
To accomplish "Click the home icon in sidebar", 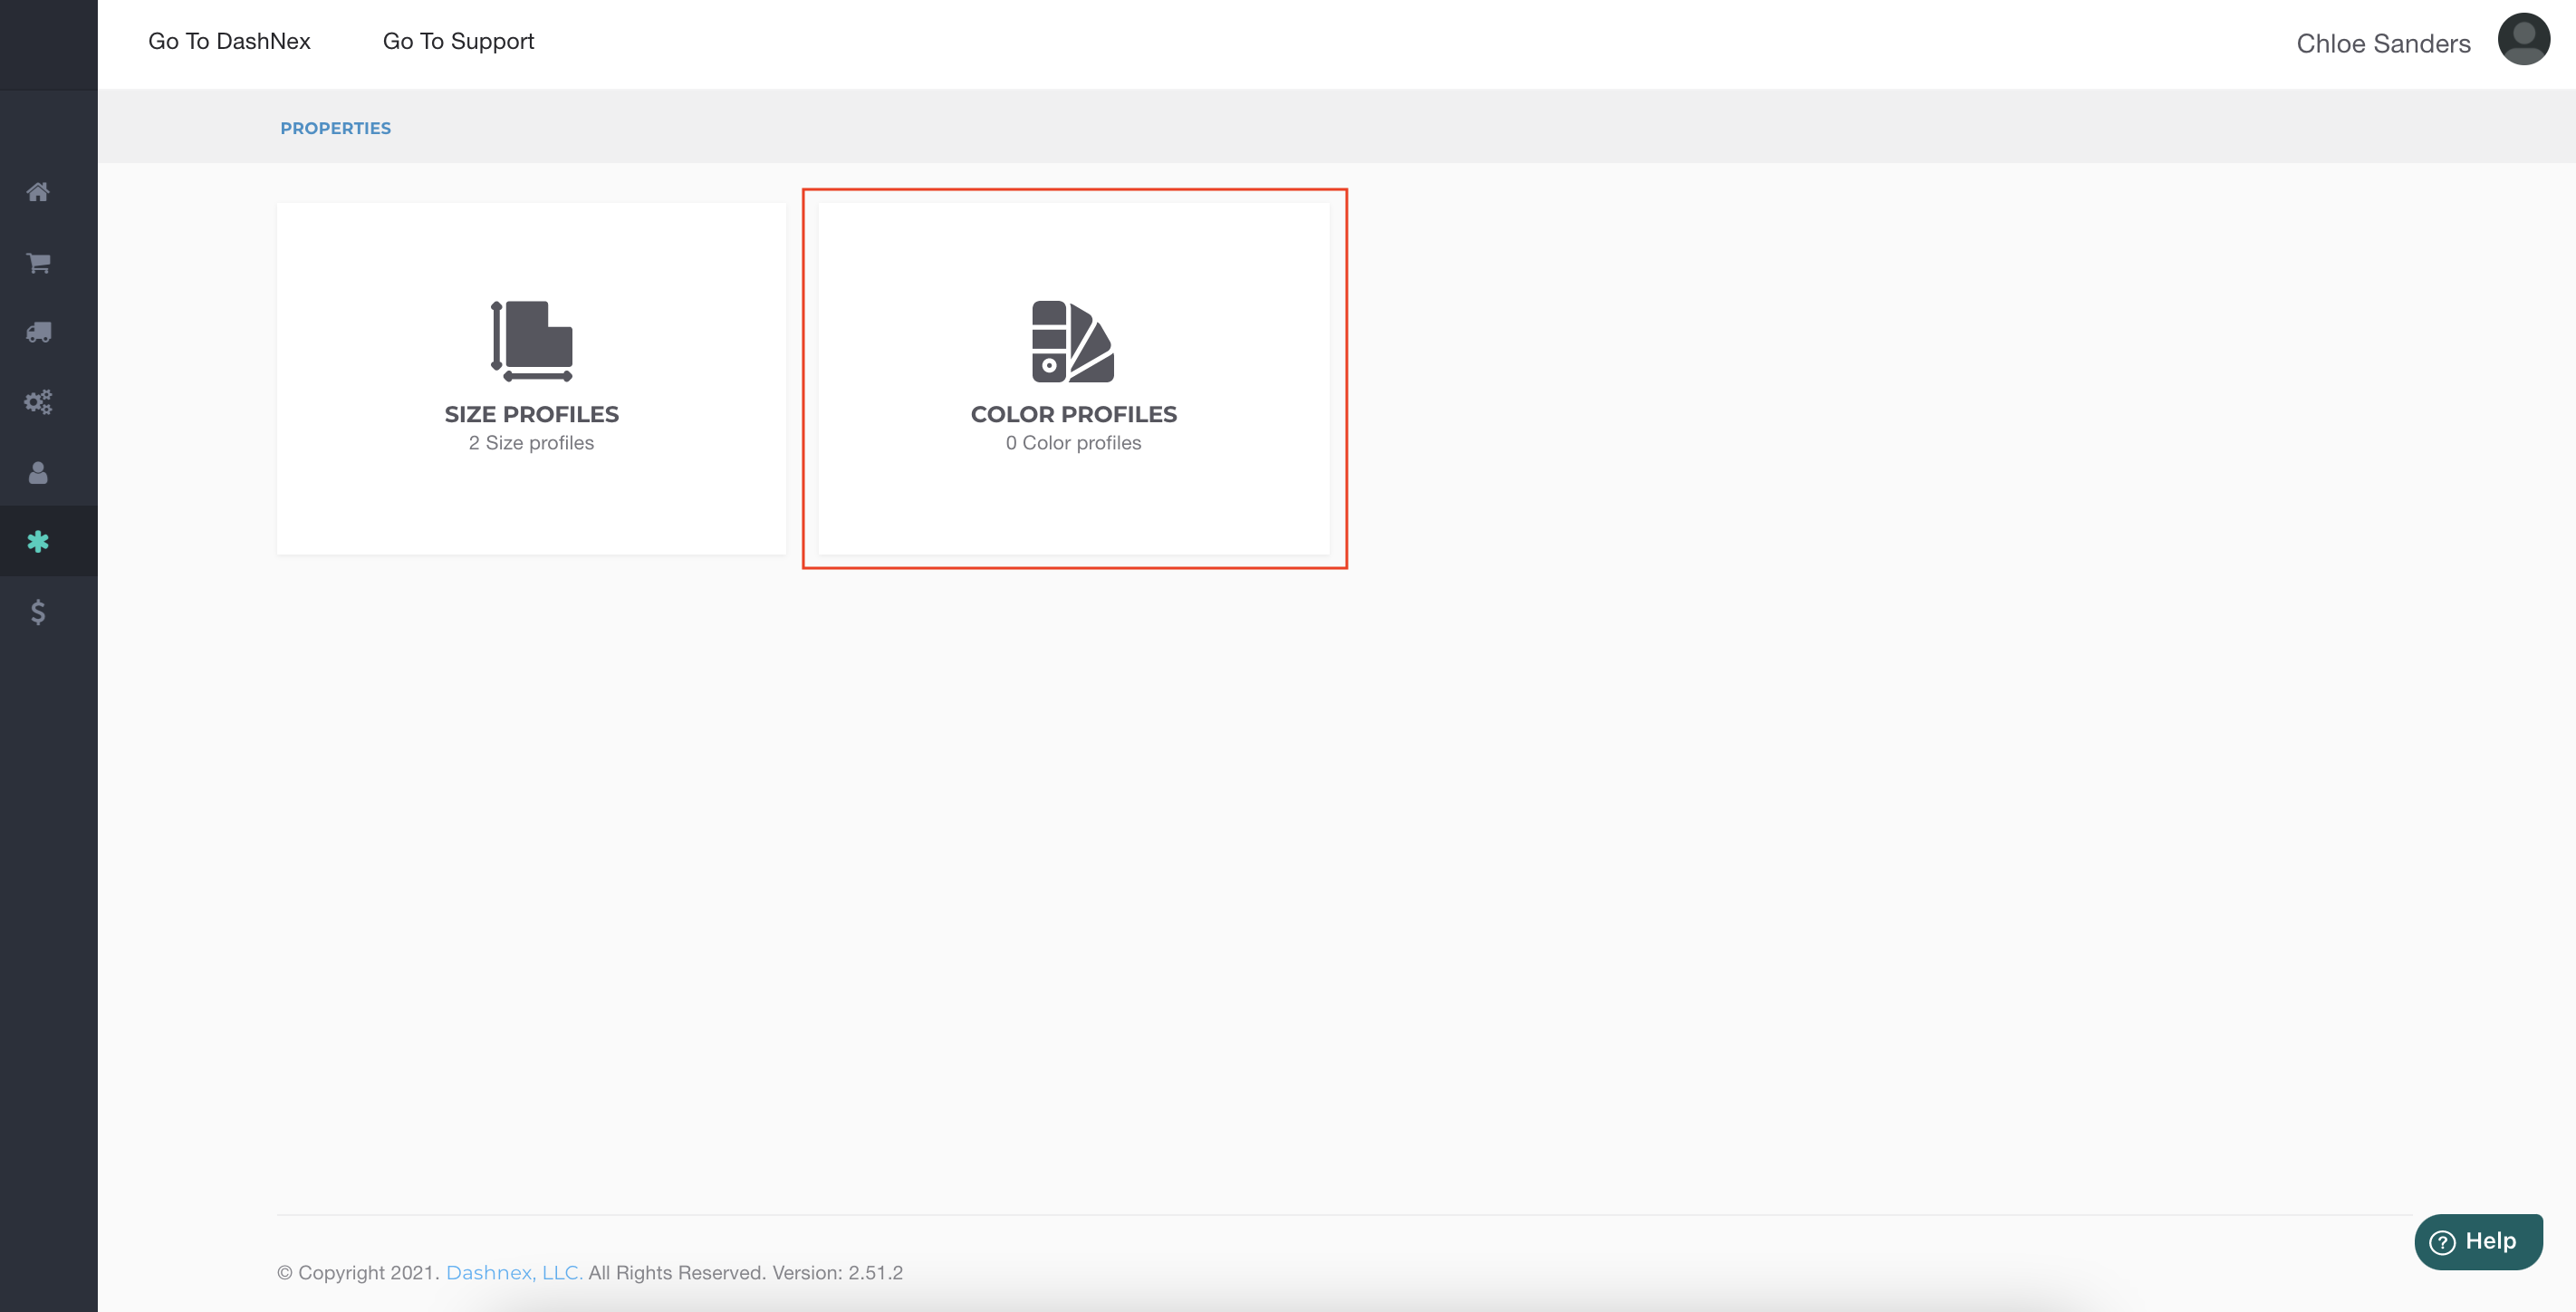I will click(38, 191).
